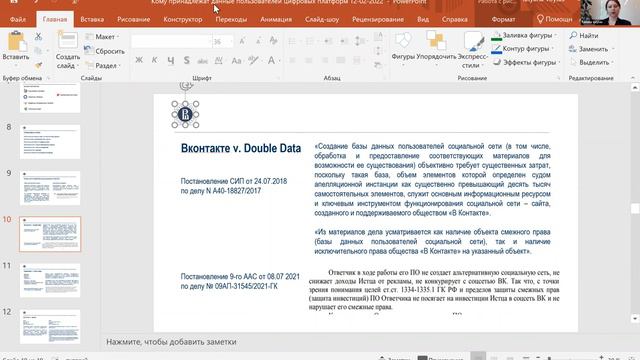Image resolution: width=640 pixels, height=360 pixels.
Task: Open character spacing (AV) options
Action: [x=219, y=61]
